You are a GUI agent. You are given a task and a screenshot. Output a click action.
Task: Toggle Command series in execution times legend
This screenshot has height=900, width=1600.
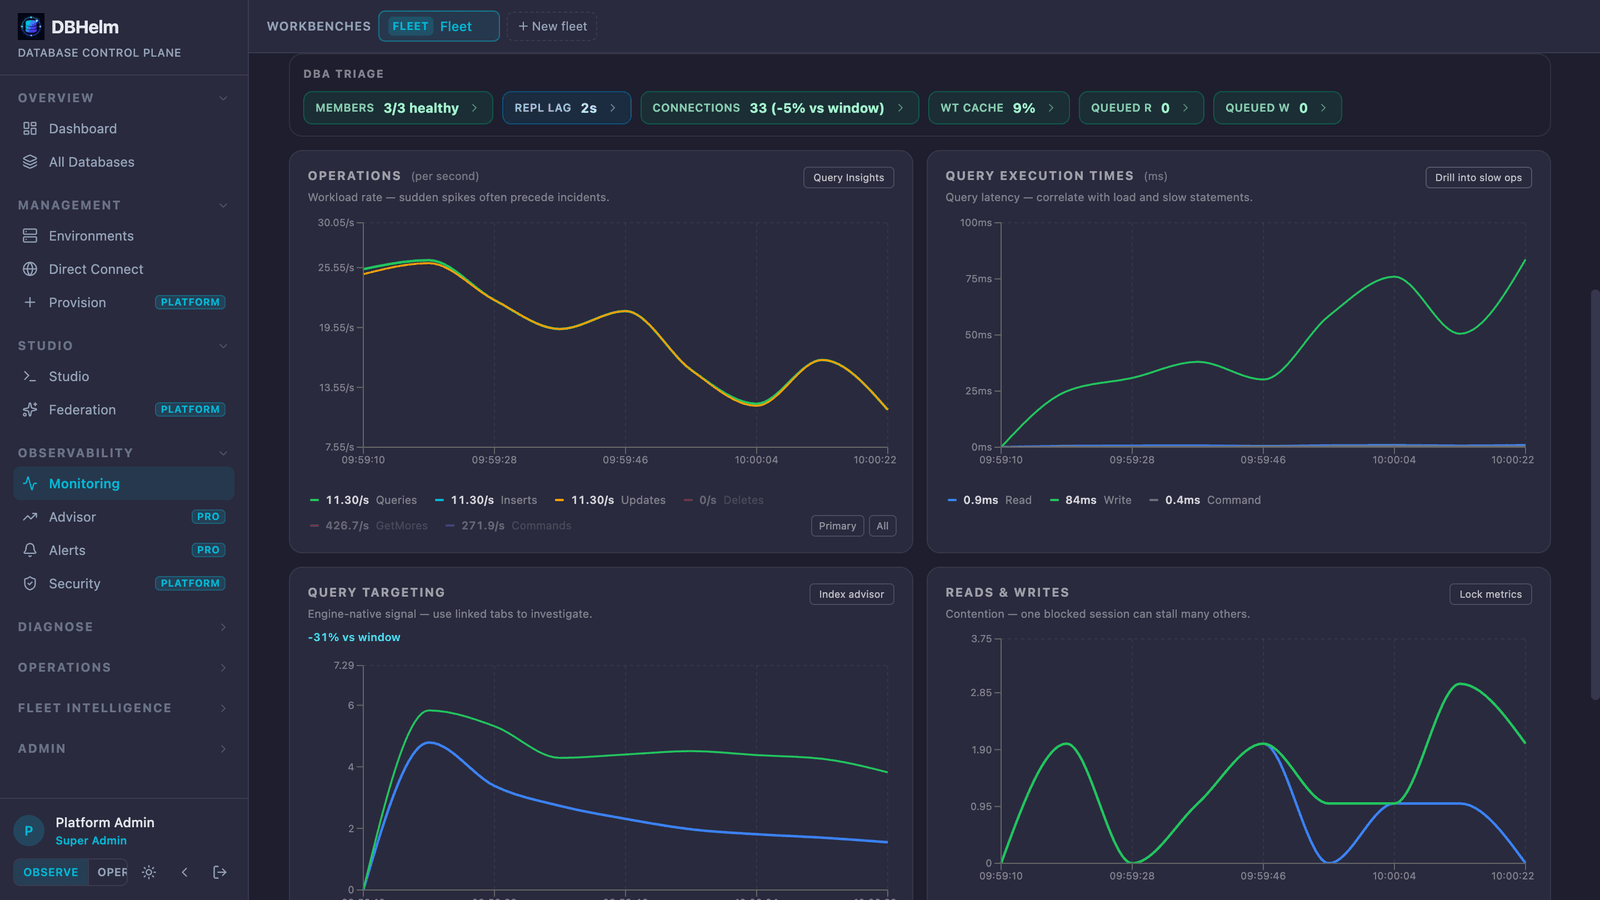pyautogui.click(x=1205, y=500)
